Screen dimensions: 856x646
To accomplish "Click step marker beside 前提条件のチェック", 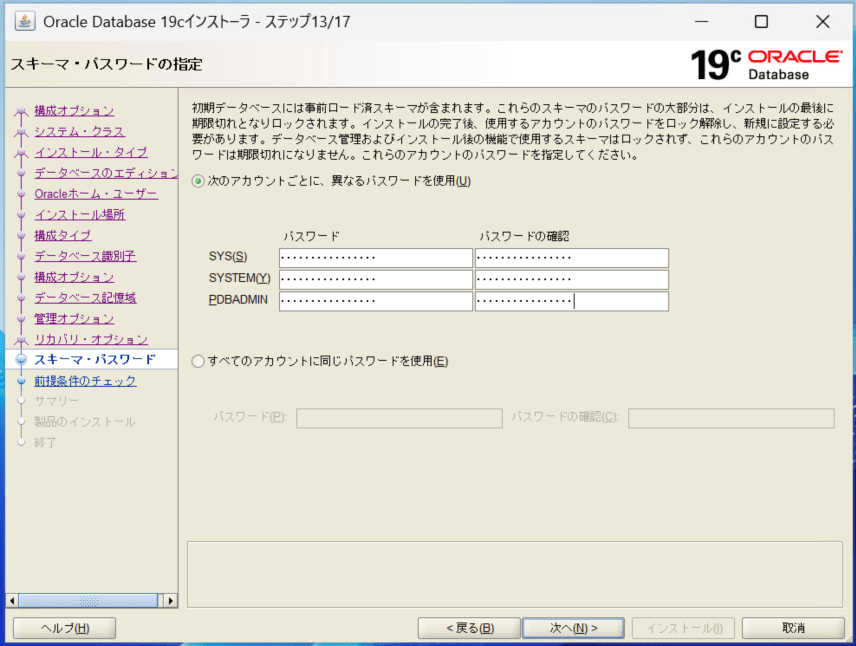I will pyautogui.click(x=21, y=381).
